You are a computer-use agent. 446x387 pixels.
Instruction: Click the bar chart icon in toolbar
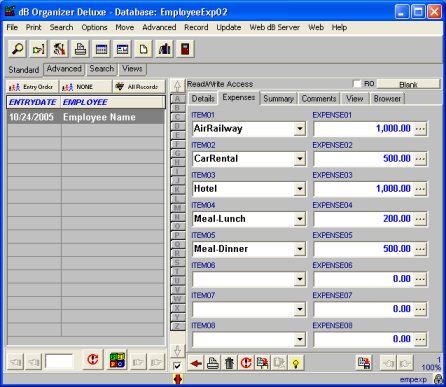coord(164,49)
